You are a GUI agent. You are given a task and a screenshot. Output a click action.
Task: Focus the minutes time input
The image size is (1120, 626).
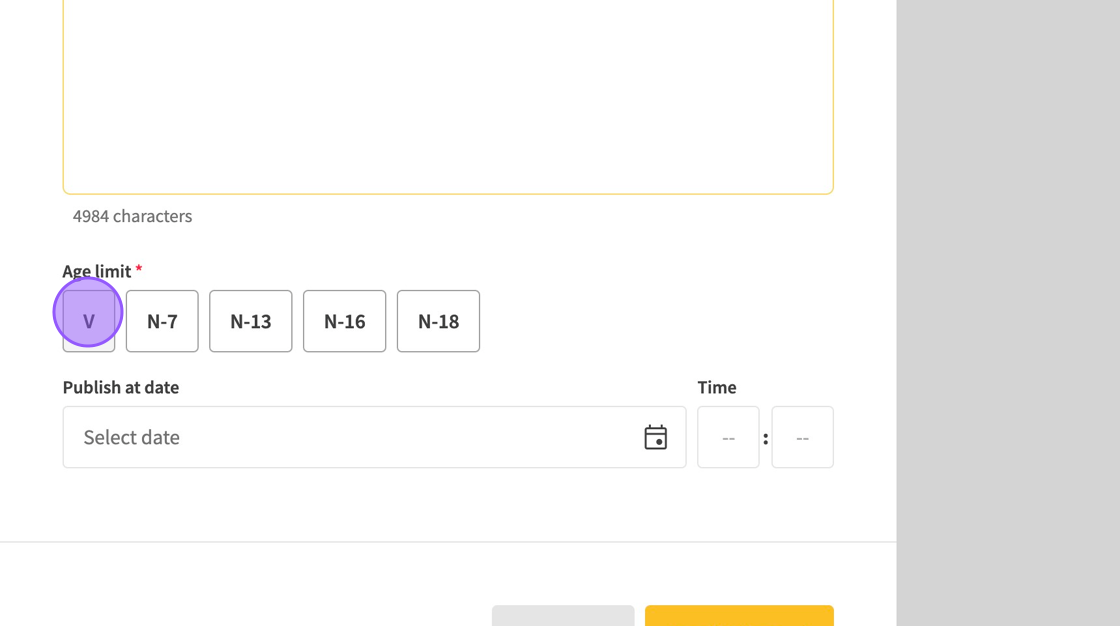[x=802, y=437]
